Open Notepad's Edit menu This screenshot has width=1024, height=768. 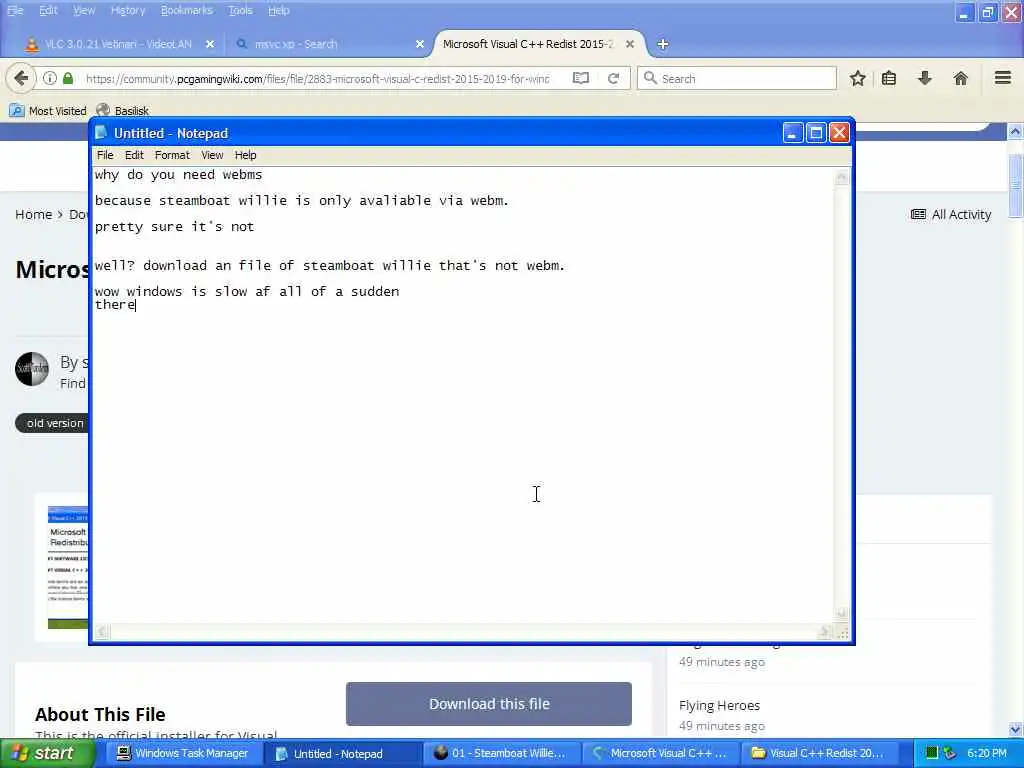coord(134,155)
